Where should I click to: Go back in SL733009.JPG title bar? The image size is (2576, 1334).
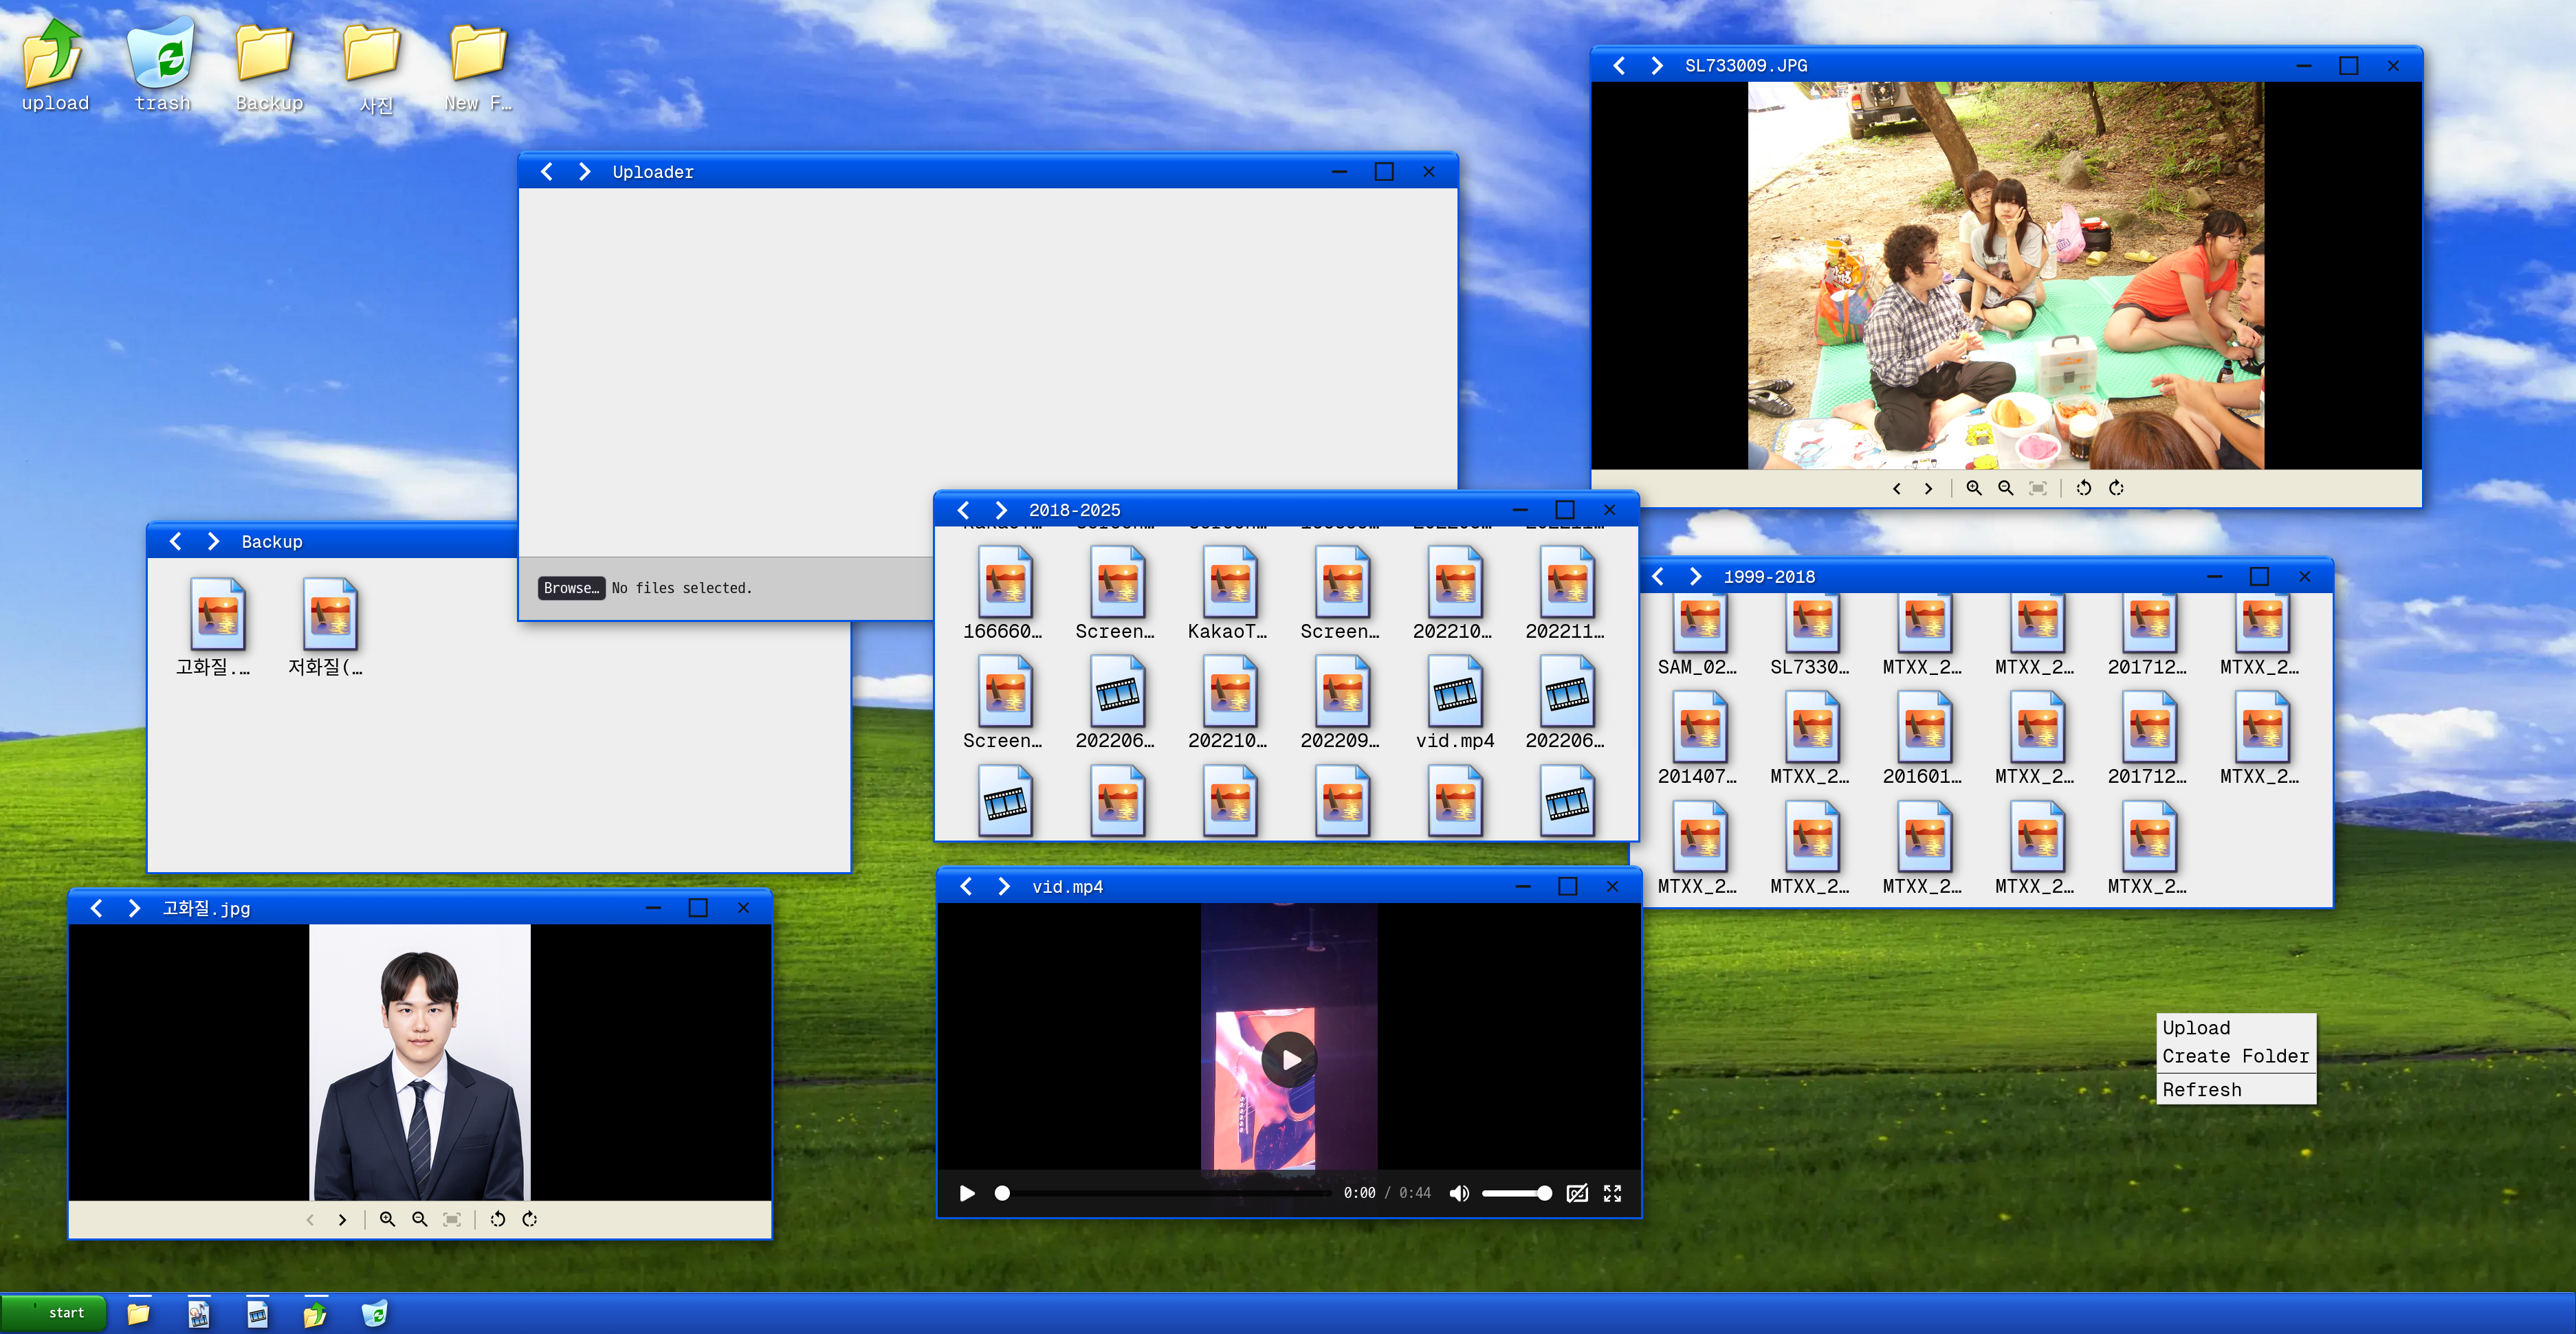1619,65
